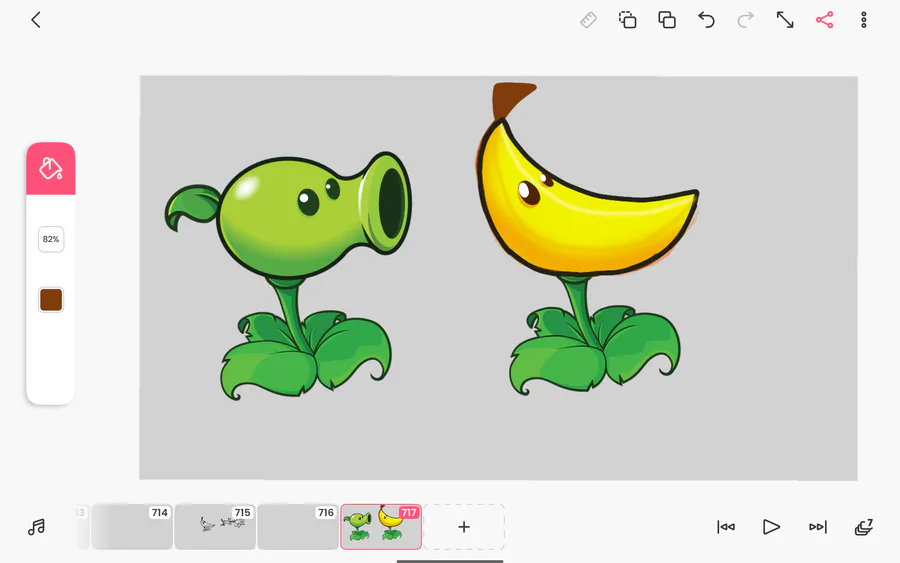Click the duplicate layers icon
900x563 pixels.
(667, 20)
